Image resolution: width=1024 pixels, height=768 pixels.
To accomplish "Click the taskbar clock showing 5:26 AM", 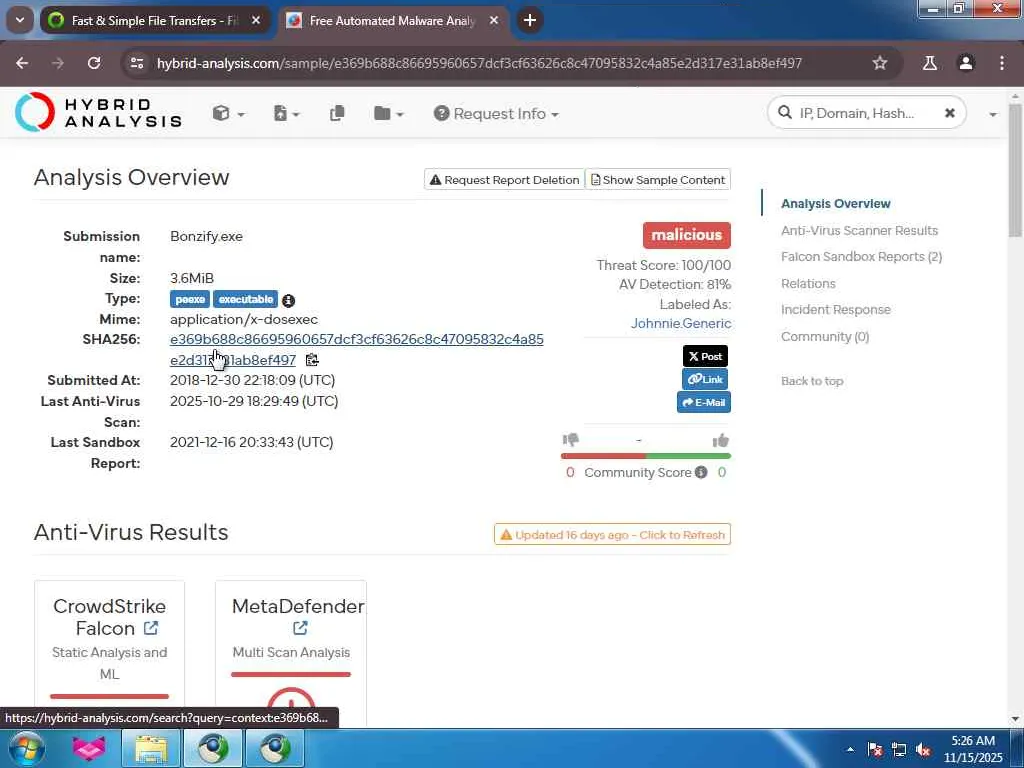I will coord(973,749).
